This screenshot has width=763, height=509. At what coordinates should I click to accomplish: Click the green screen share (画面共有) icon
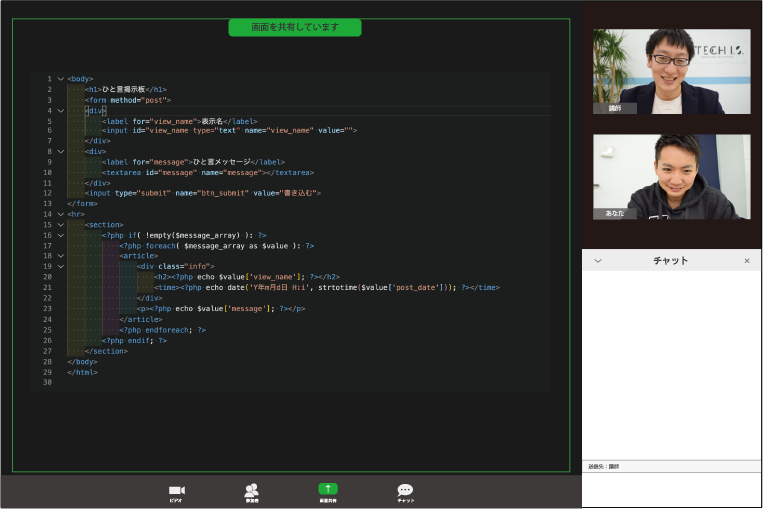coord(328,489)
